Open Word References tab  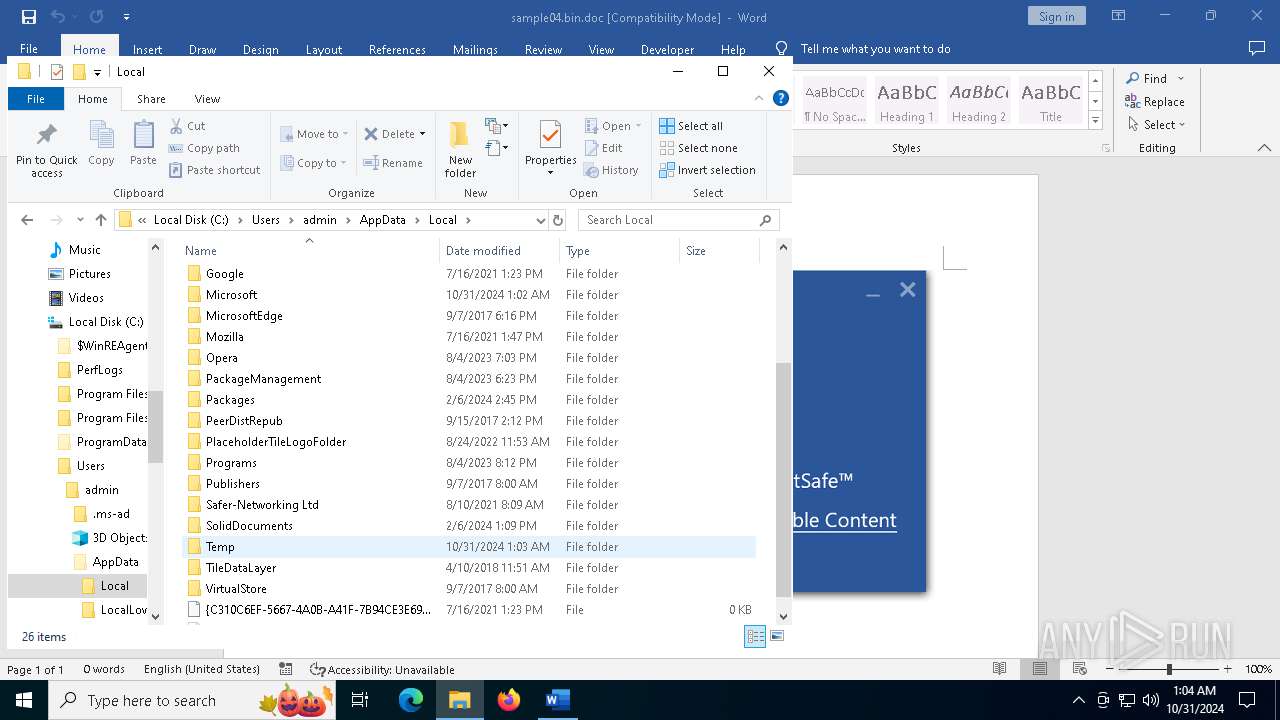[397, 49]
